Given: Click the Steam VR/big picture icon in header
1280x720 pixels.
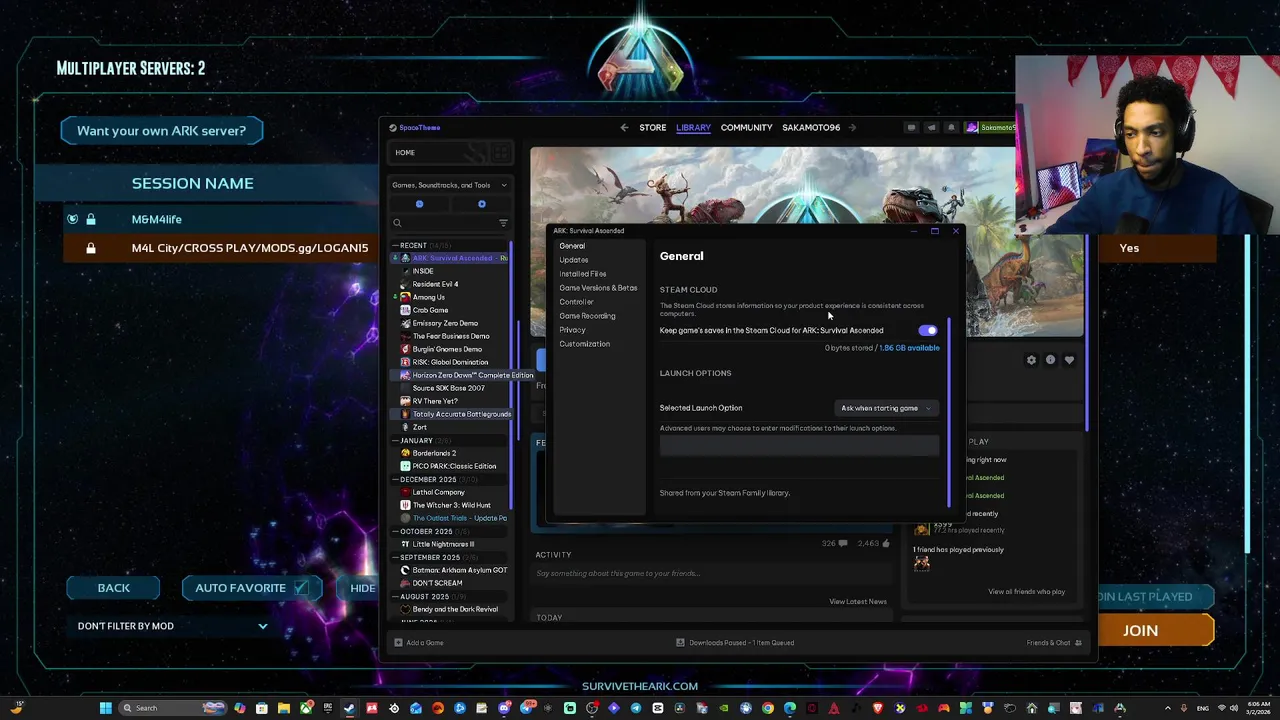Looking at the screenshot, I should [x=911, y=127].
